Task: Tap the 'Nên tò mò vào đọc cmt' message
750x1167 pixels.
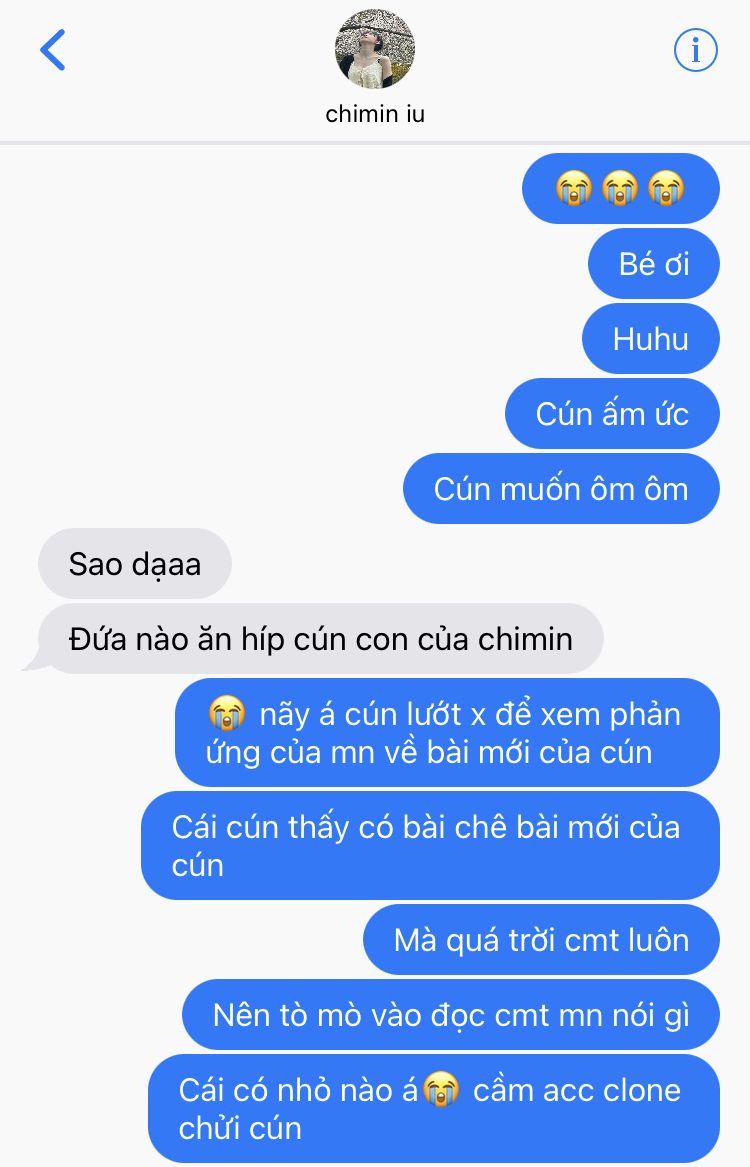Action: [451, 1015]
